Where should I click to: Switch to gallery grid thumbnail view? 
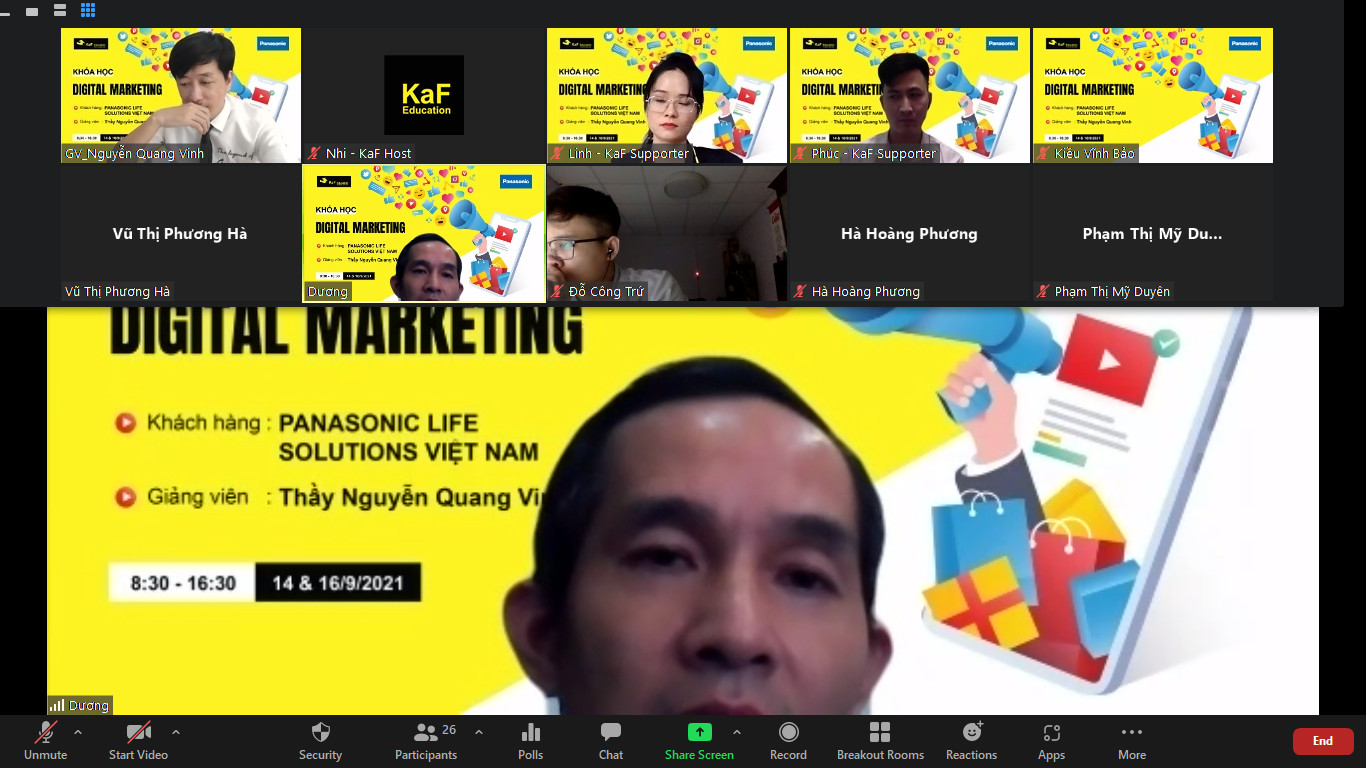[x=88, y=10]
